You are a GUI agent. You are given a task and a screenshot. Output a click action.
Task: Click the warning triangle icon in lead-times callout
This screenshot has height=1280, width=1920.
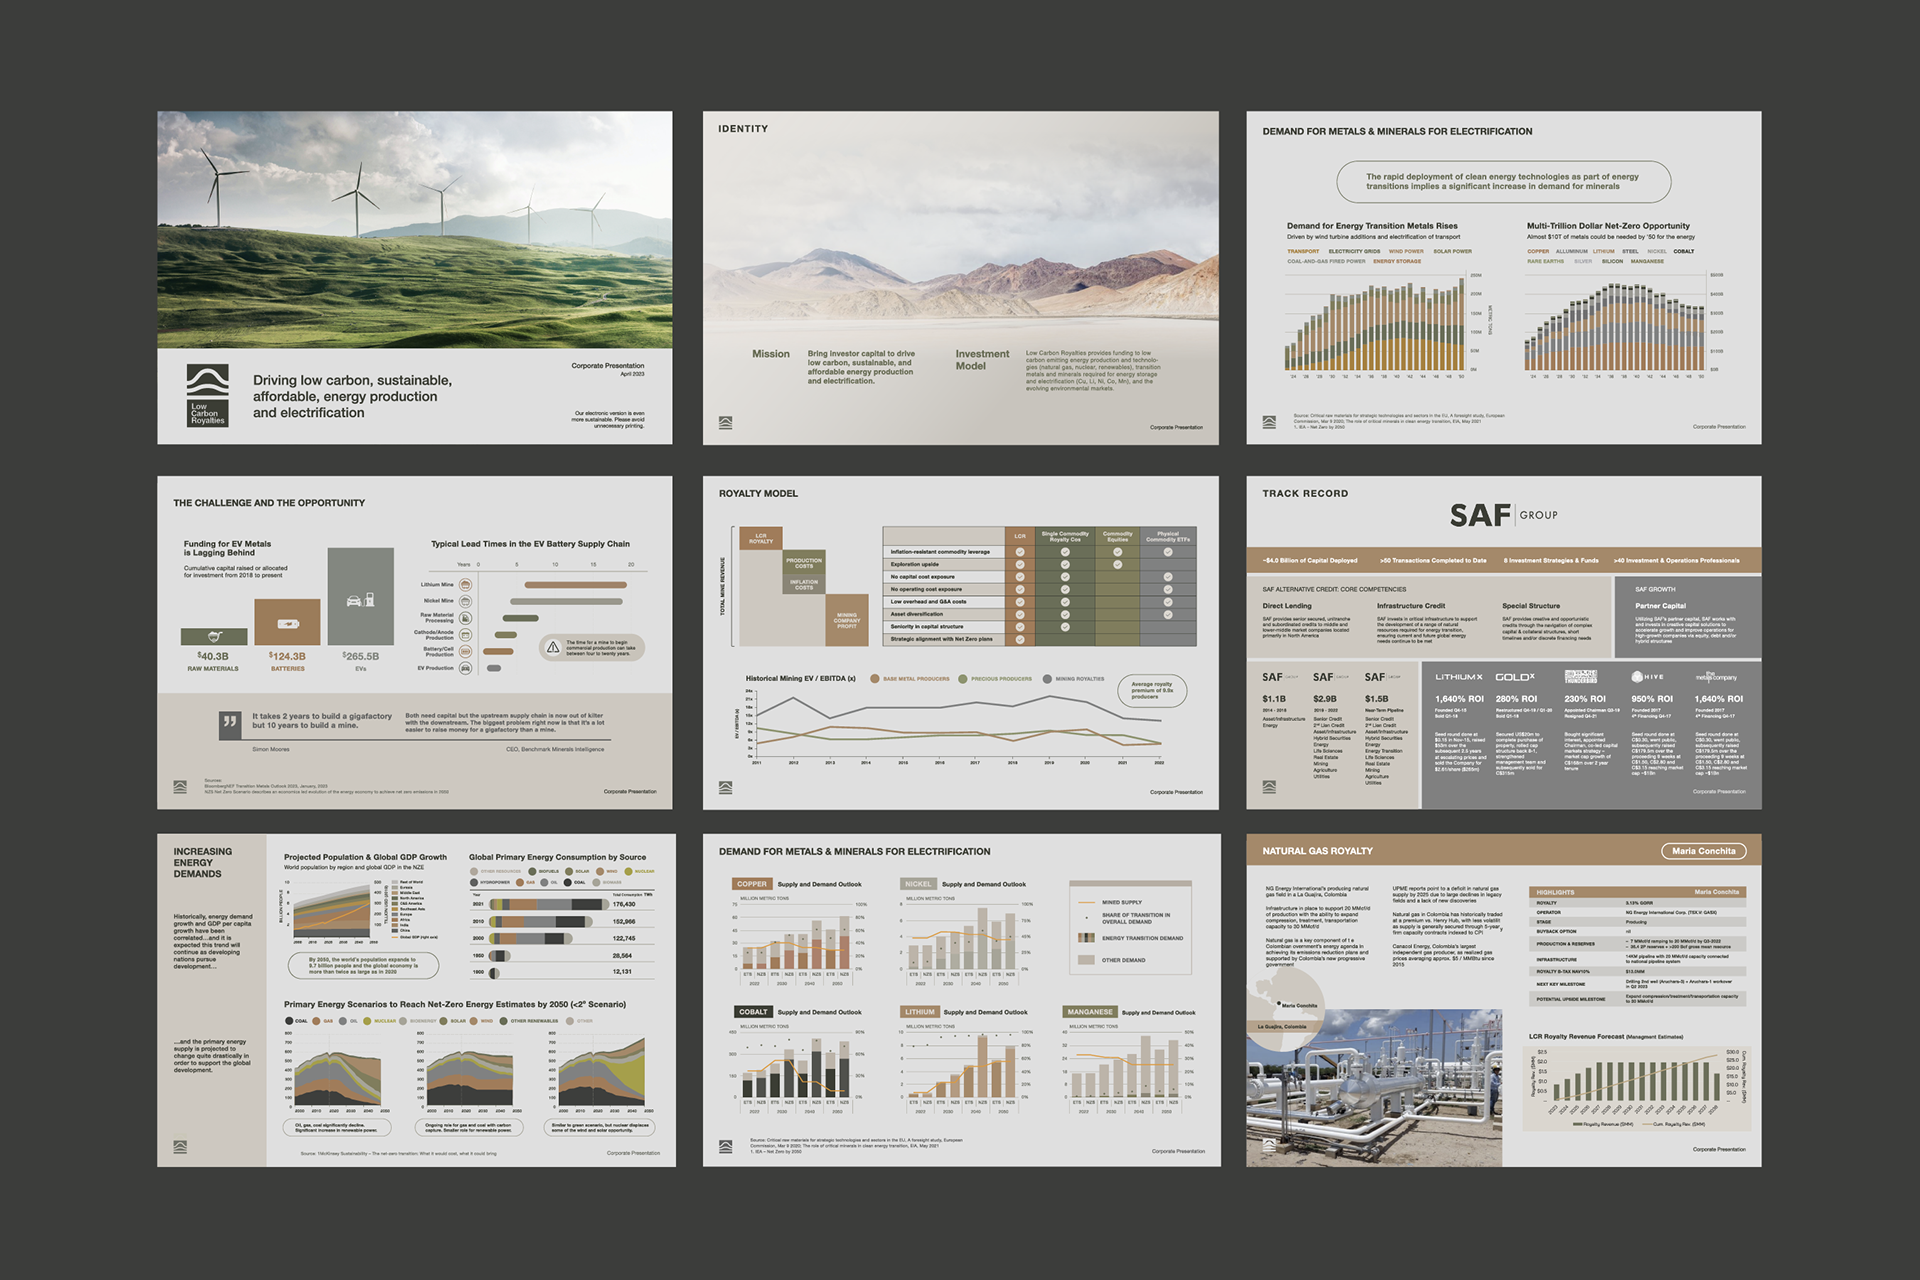click(553, 648)
